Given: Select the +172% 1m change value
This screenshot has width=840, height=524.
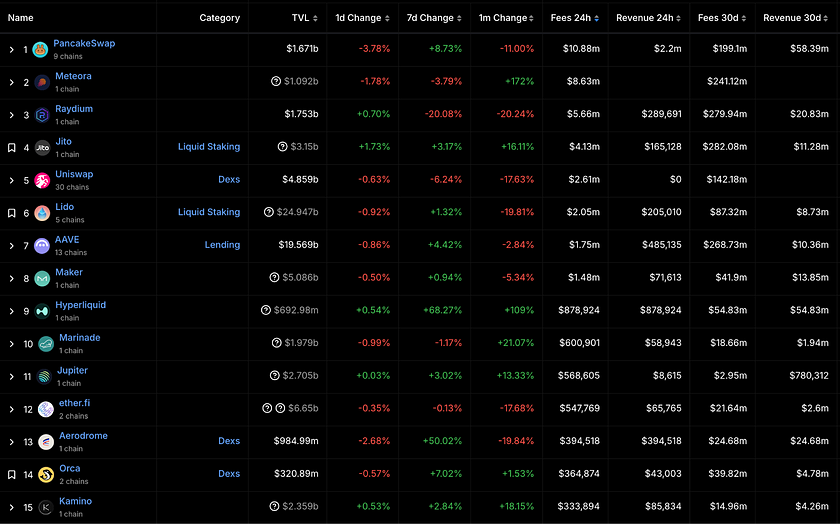Looking at the screenshot, I should [519, 81].
